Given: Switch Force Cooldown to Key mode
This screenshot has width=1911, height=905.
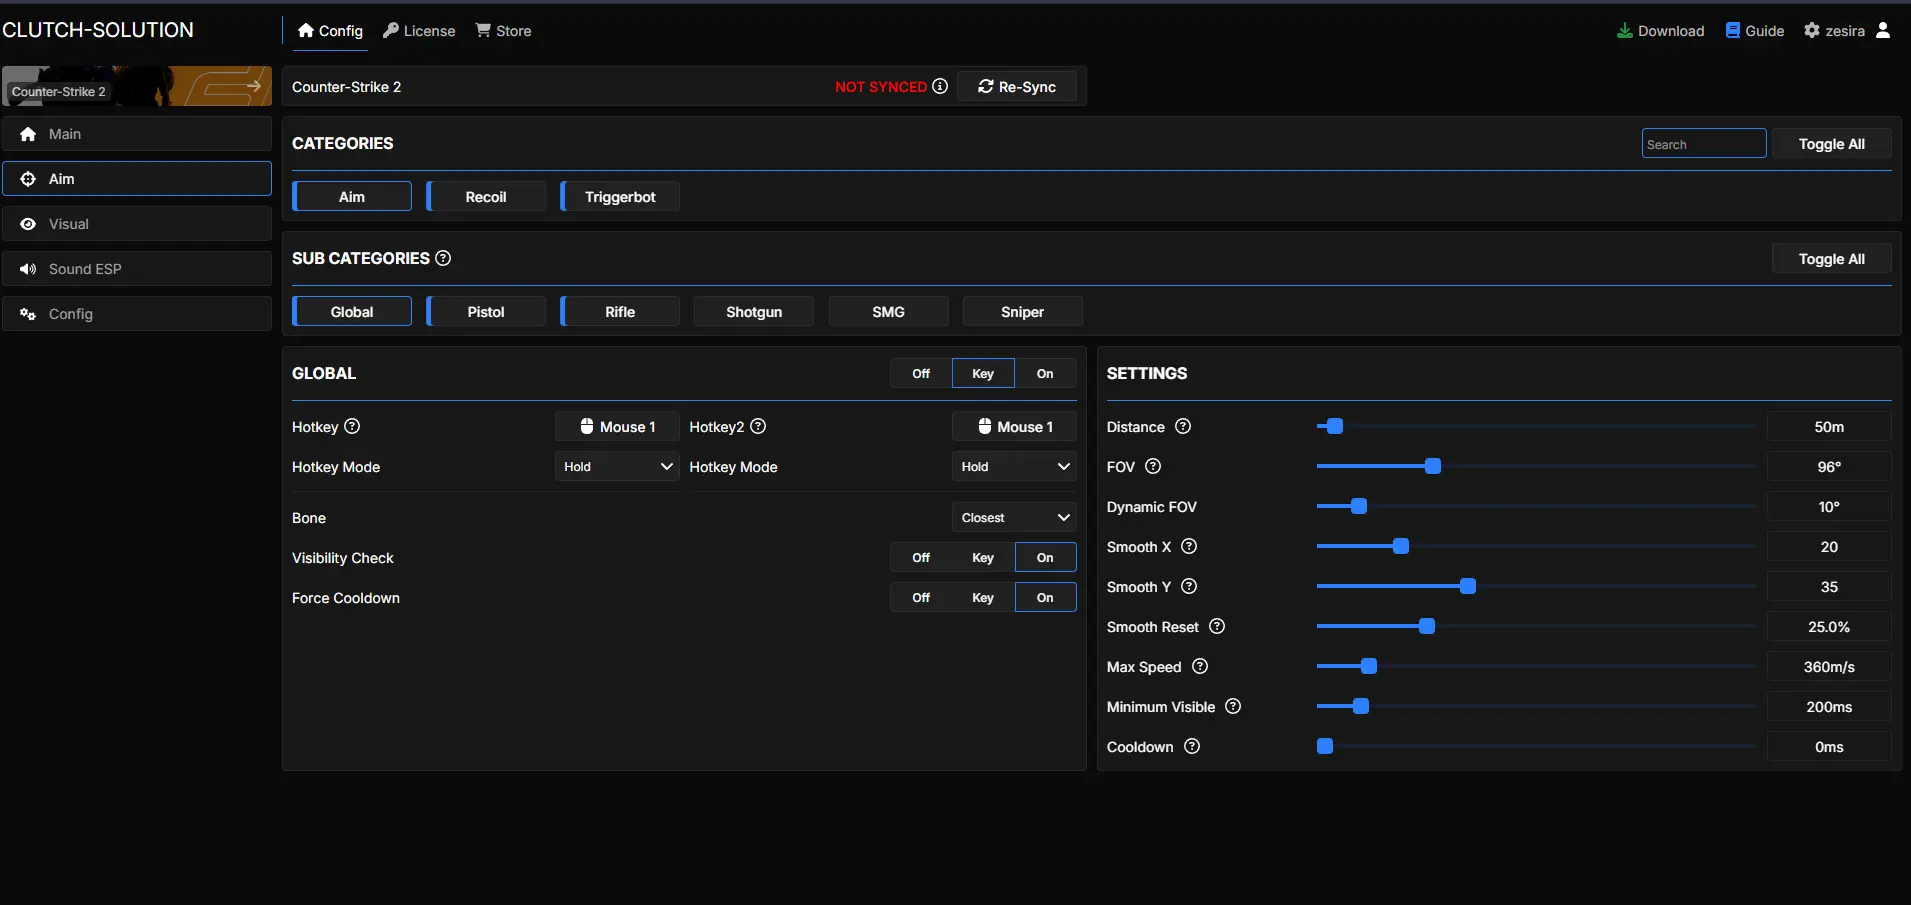Looking at the screenshot, I should click(983, 598).
